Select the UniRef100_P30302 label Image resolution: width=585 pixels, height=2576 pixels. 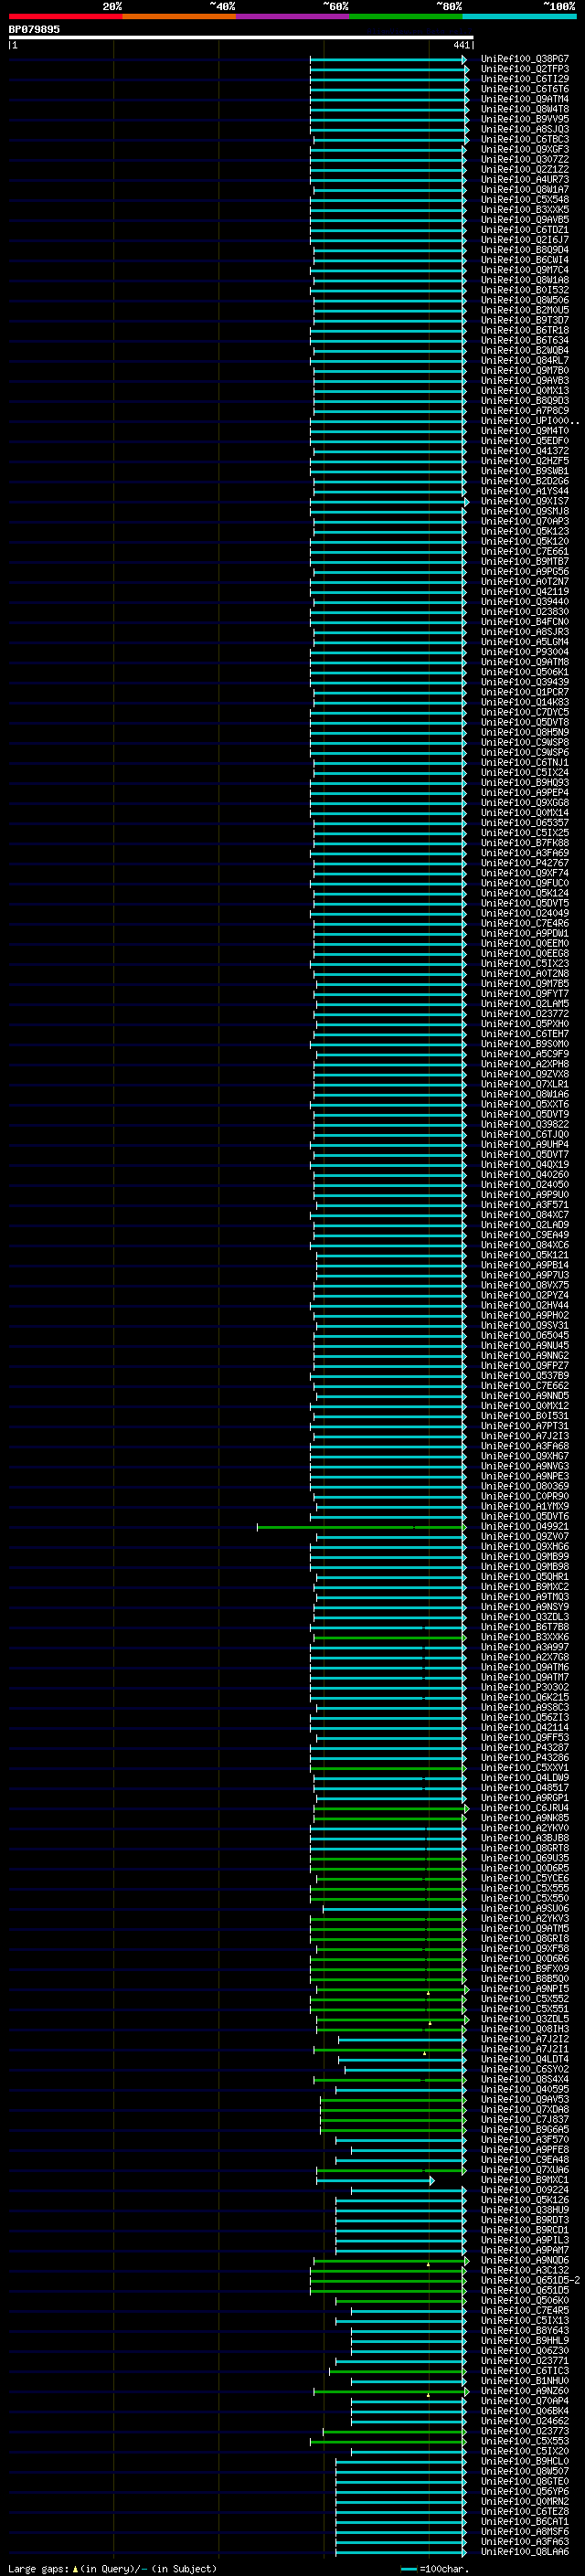pyautogui.click(x=525, y=1688)
